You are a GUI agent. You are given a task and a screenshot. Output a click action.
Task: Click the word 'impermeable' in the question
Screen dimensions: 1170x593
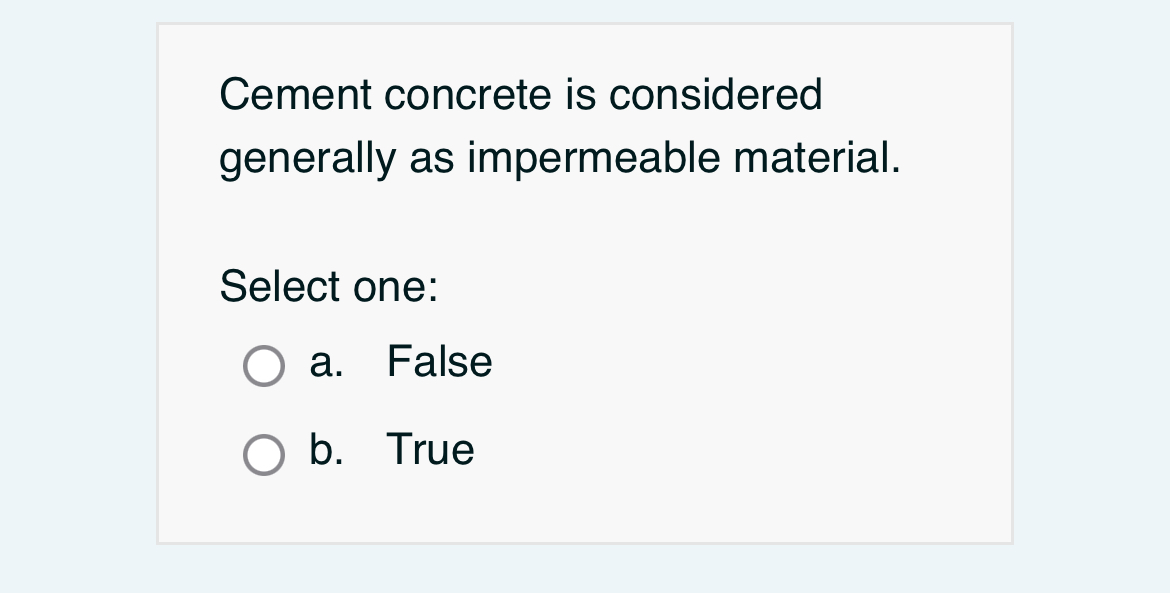click(590, 158)
